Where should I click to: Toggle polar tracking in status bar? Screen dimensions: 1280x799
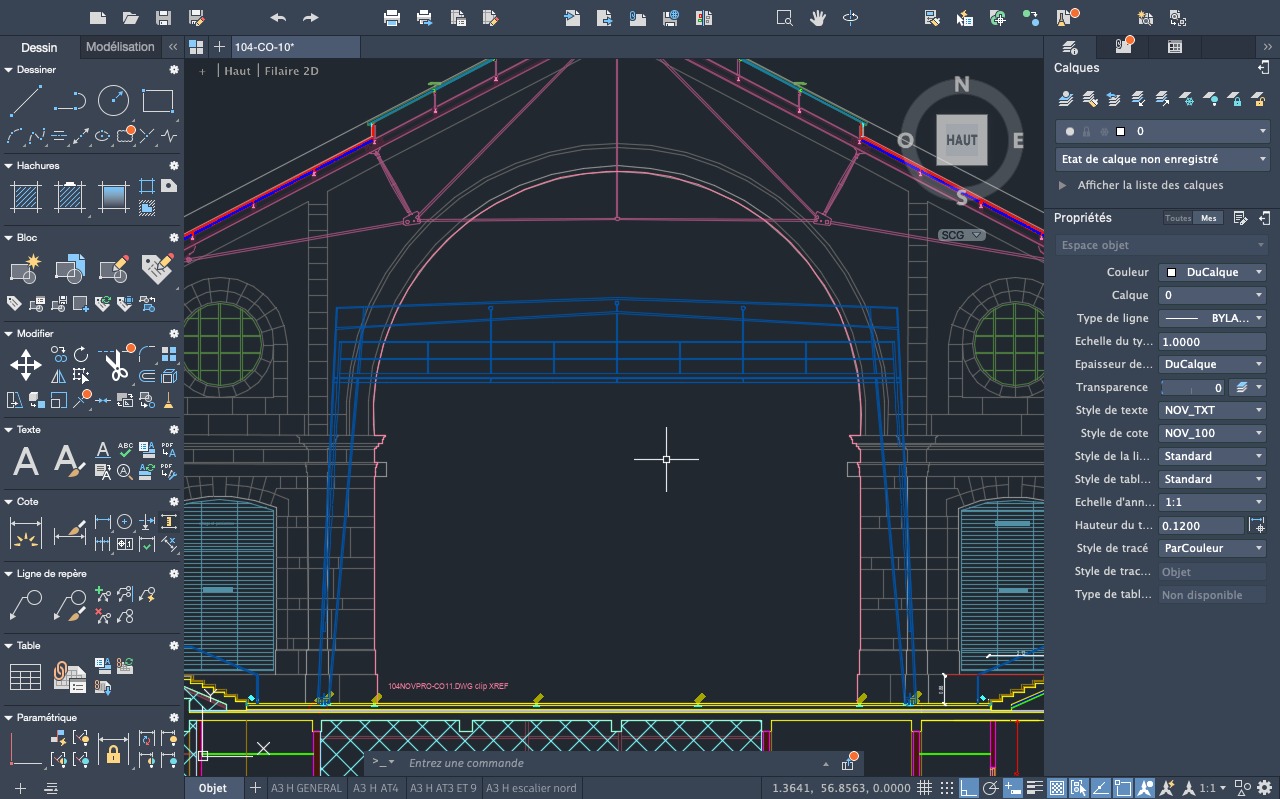991,788
